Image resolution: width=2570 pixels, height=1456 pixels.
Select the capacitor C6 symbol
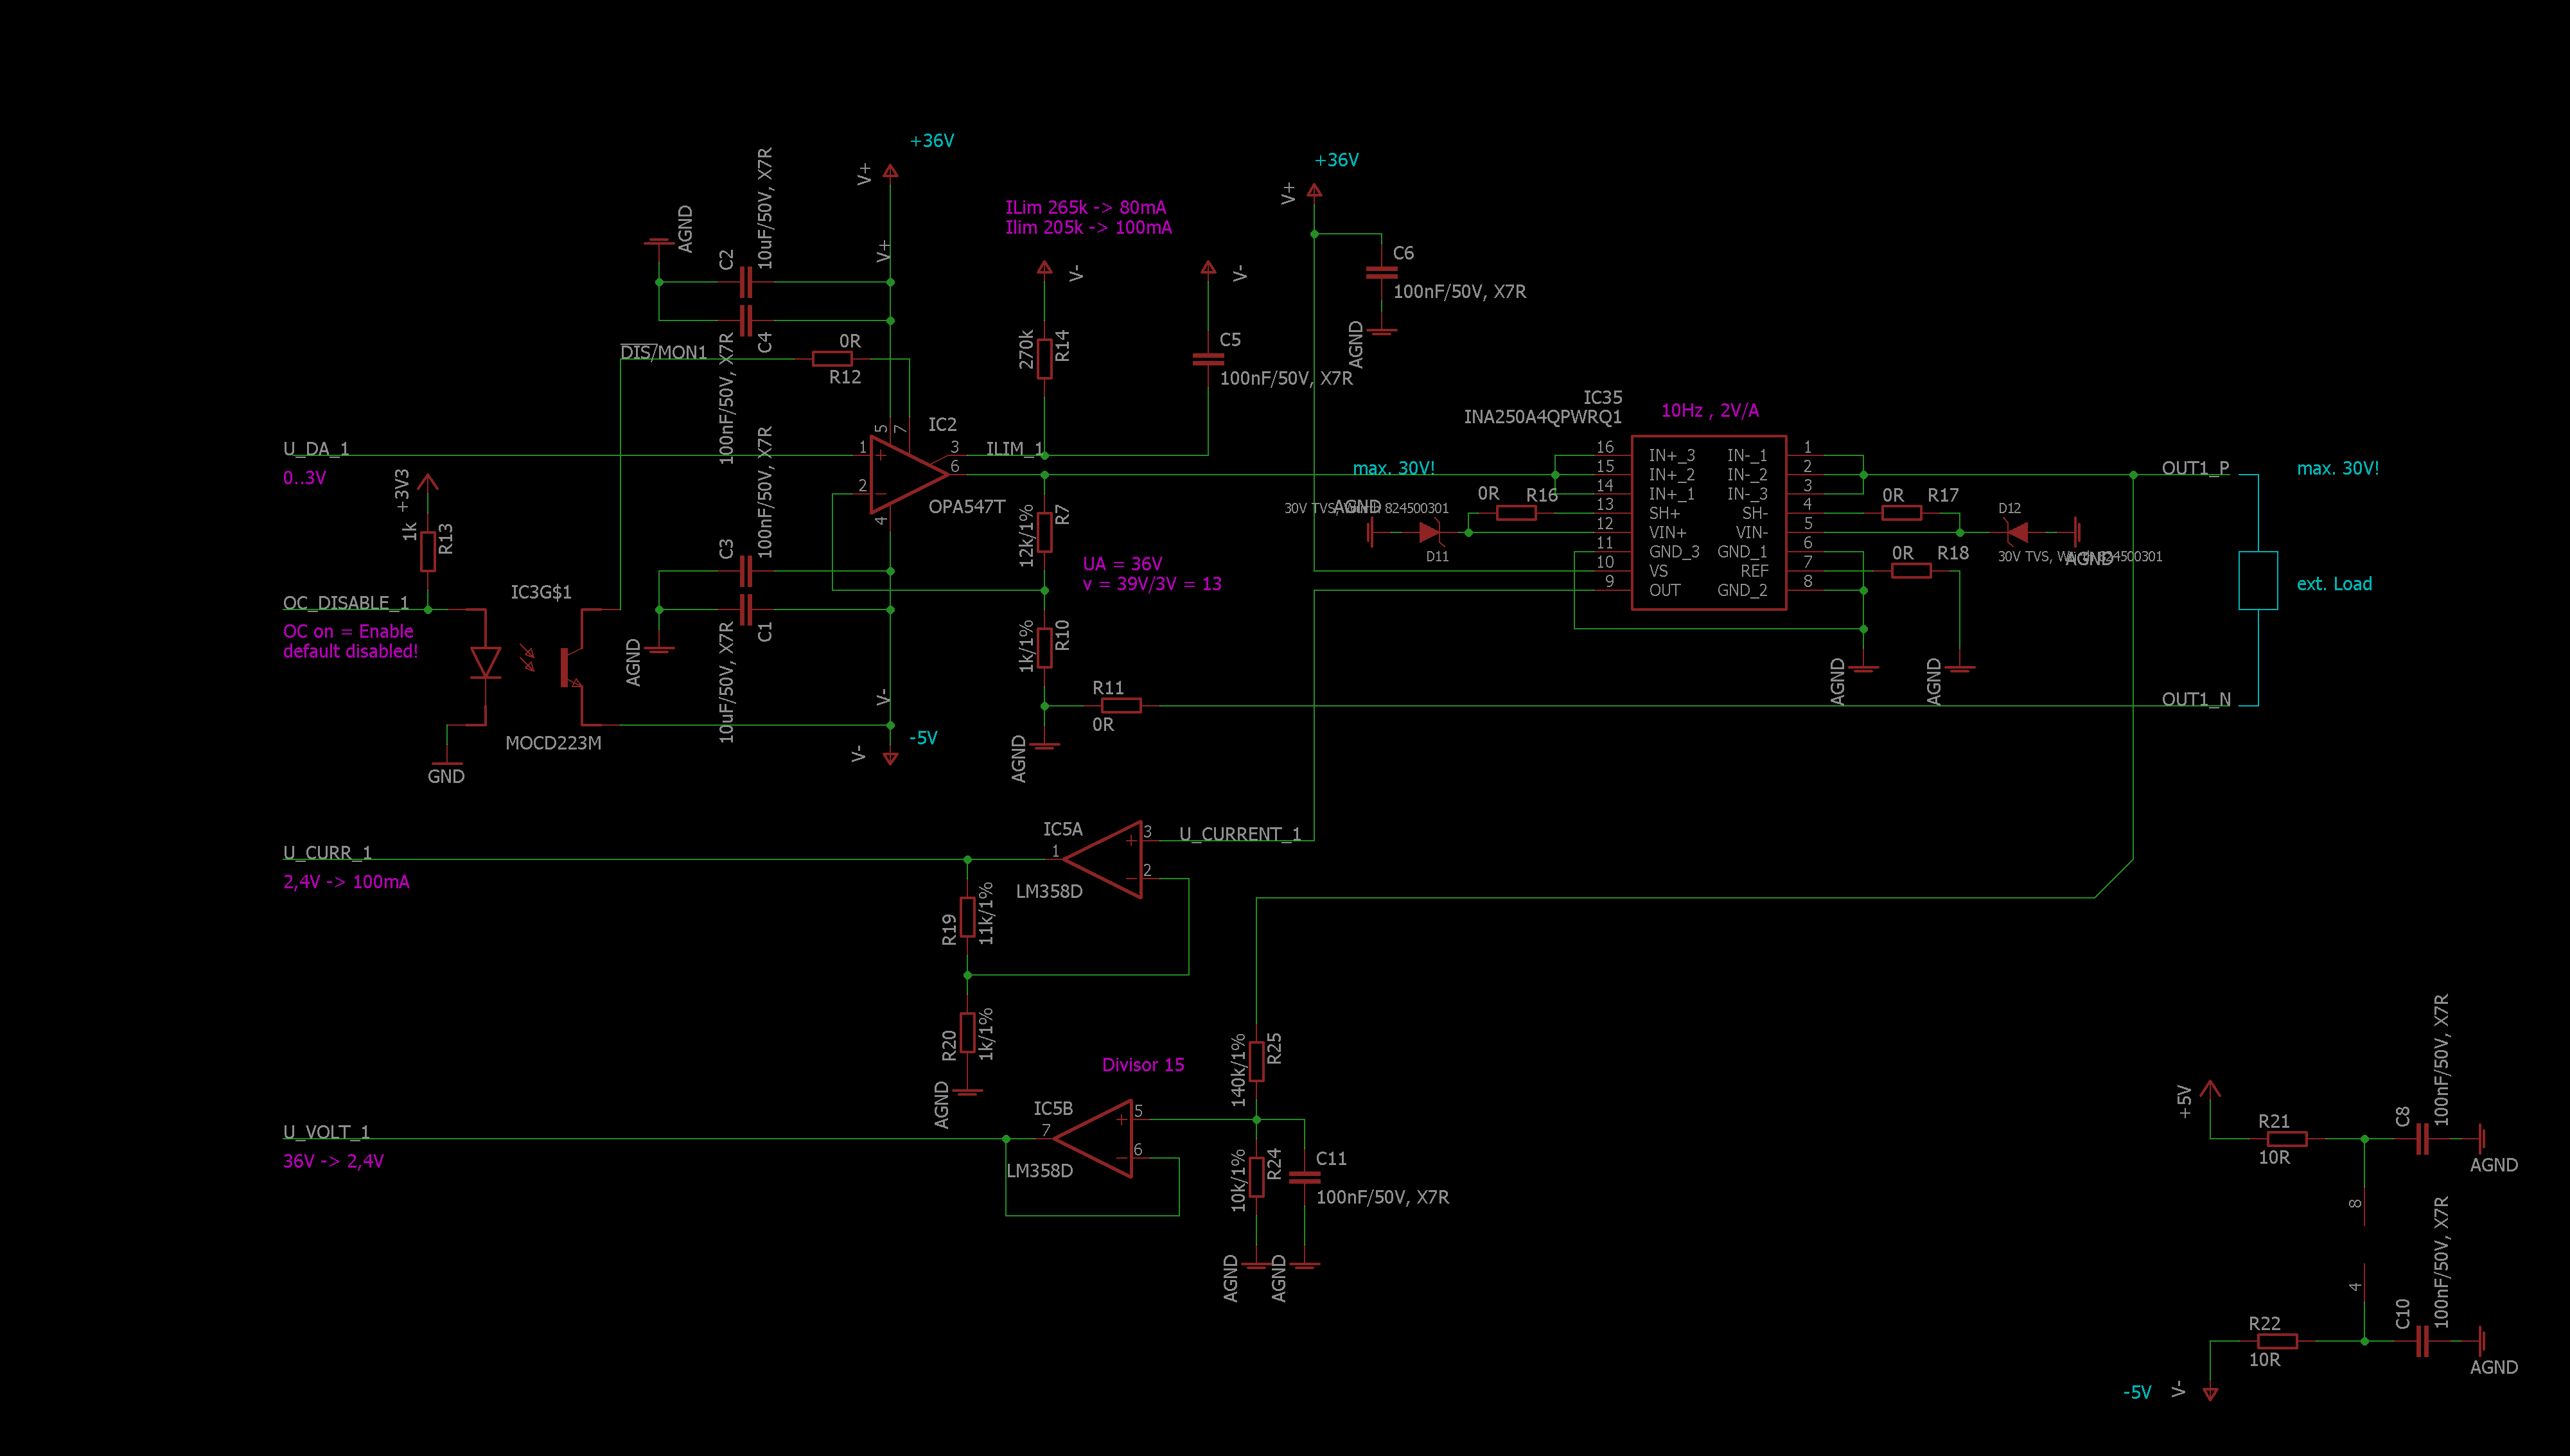click(1381, 272)
